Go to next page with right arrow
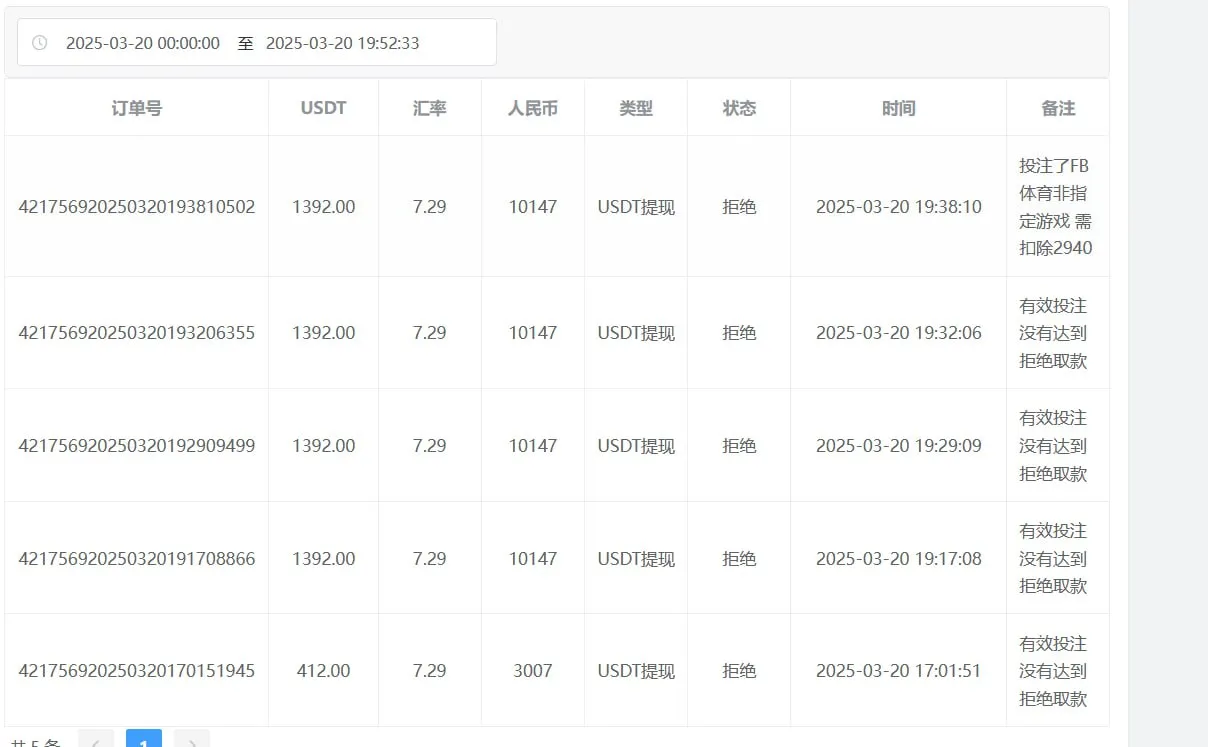 pyautogui.click(x=192, y=740)
